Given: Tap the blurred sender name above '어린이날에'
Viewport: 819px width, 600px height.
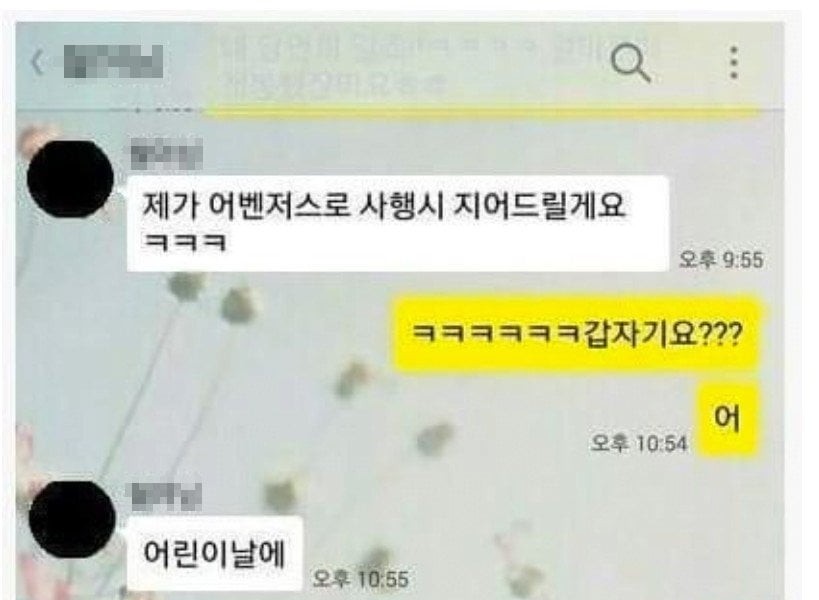Looking at the screenshot, I should coord(166,496).
